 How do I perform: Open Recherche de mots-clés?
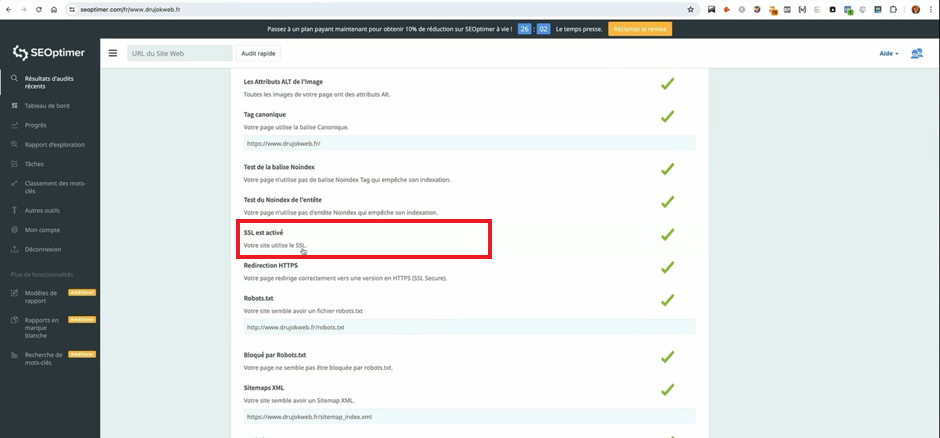43,358
